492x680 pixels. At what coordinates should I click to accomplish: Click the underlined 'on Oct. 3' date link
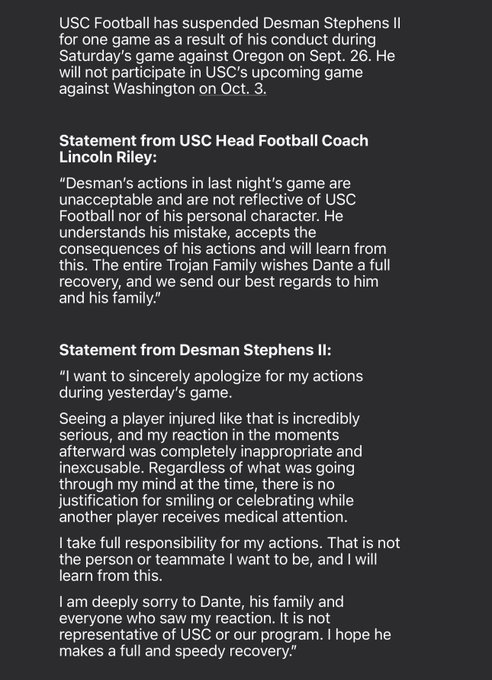(233, 88)
